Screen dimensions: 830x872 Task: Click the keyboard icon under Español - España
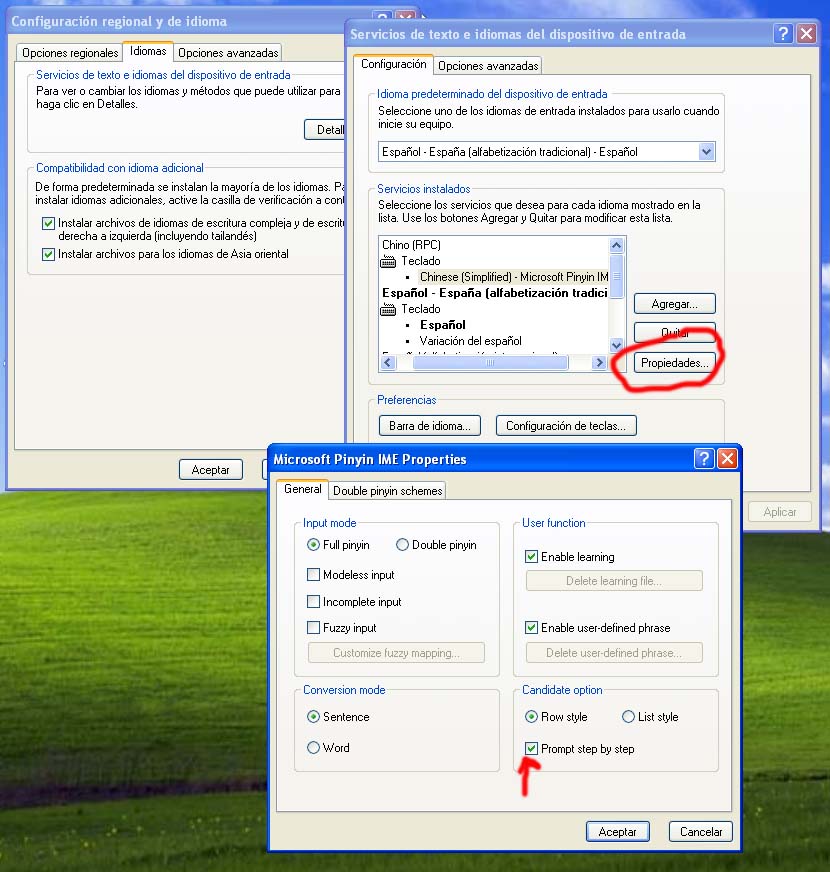(388, 309)
